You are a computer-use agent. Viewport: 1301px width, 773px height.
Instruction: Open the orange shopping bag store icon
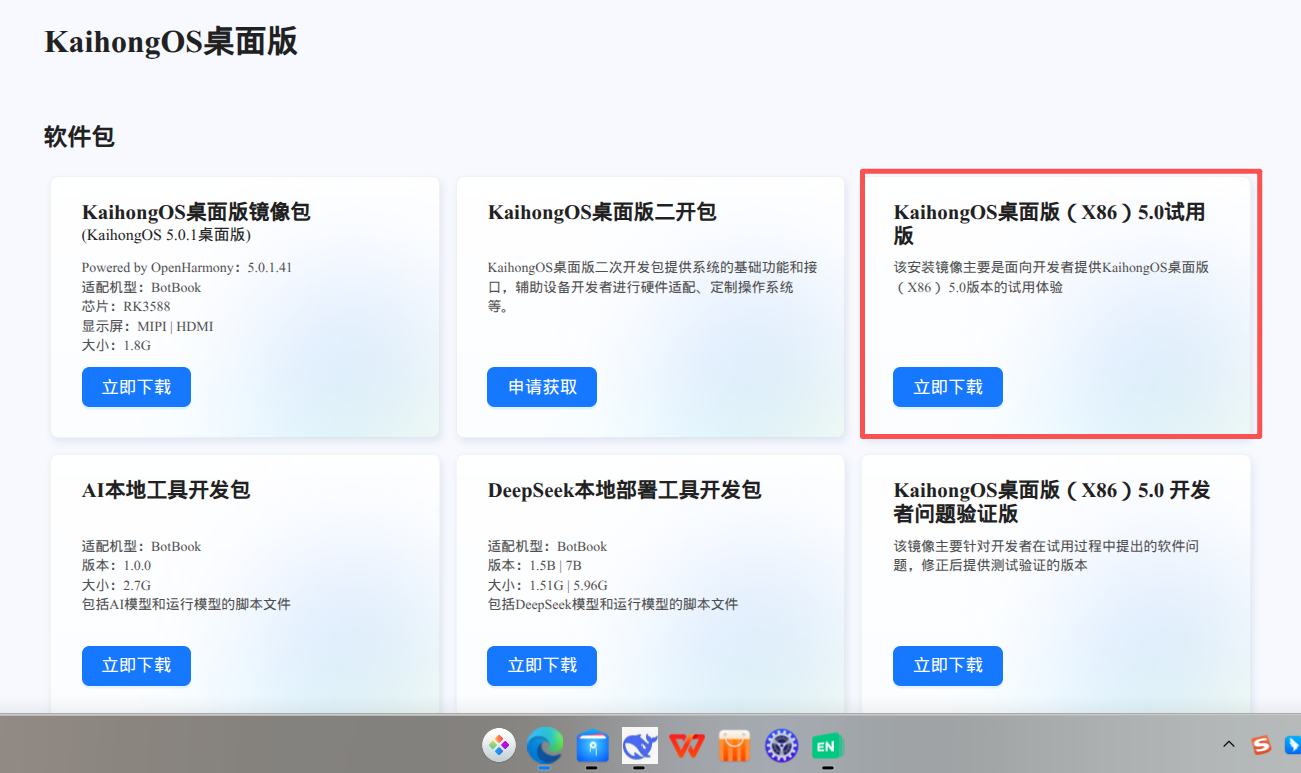[x=734, y=745]
